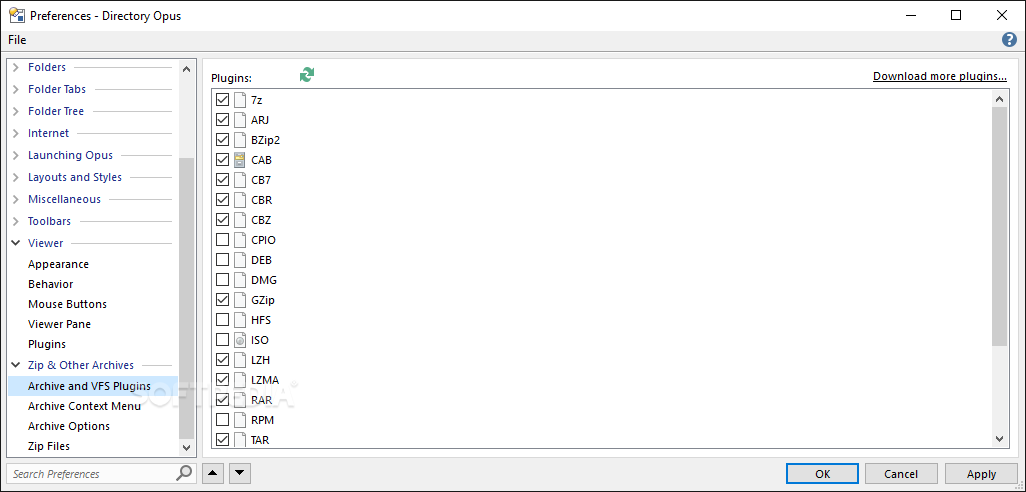
Task: Open the Zip Files page
Action: point(49,446)
